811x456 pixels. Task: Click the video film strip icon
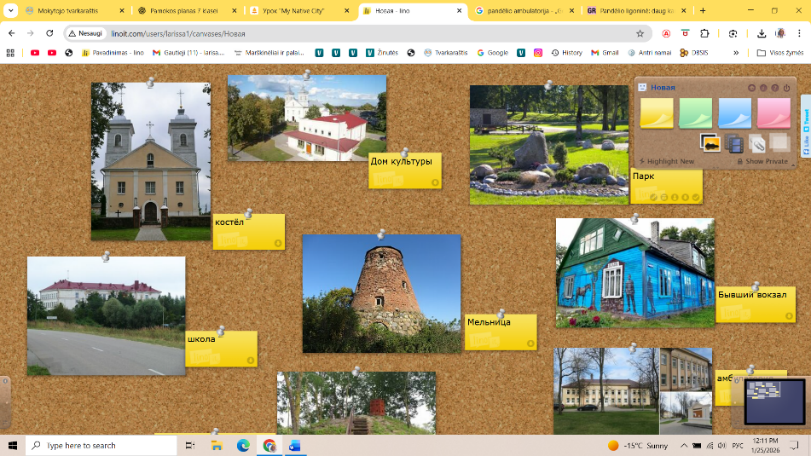[734, 144]
